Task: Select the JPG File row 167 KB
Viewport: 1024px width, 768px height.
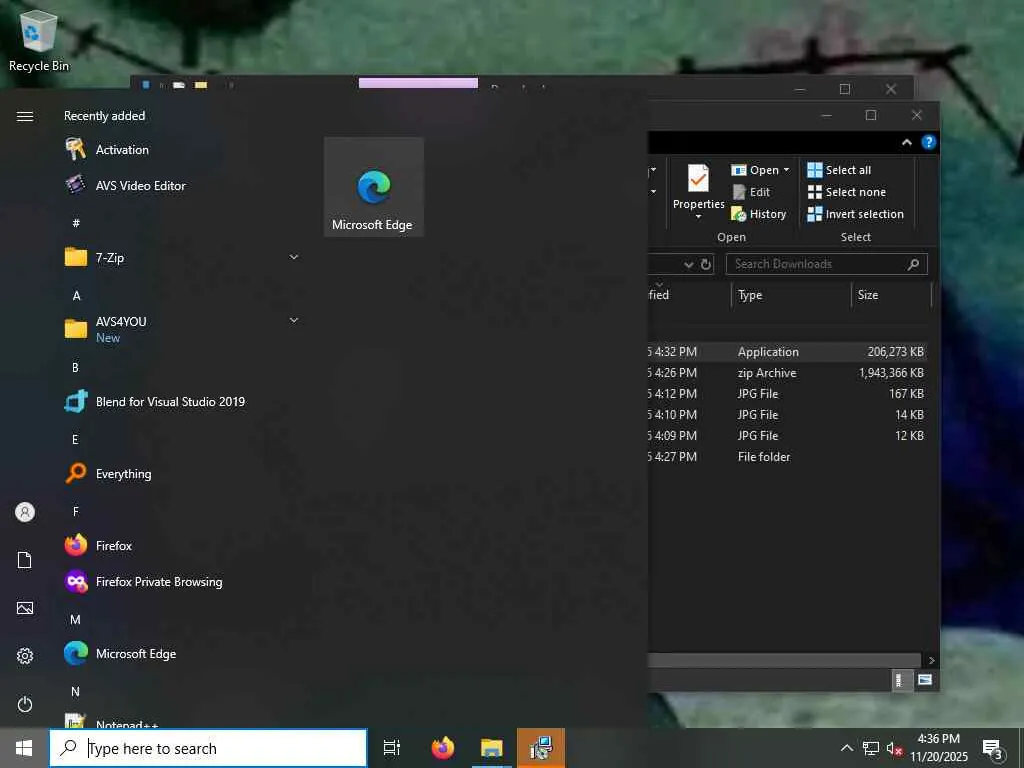Action: 787,394
